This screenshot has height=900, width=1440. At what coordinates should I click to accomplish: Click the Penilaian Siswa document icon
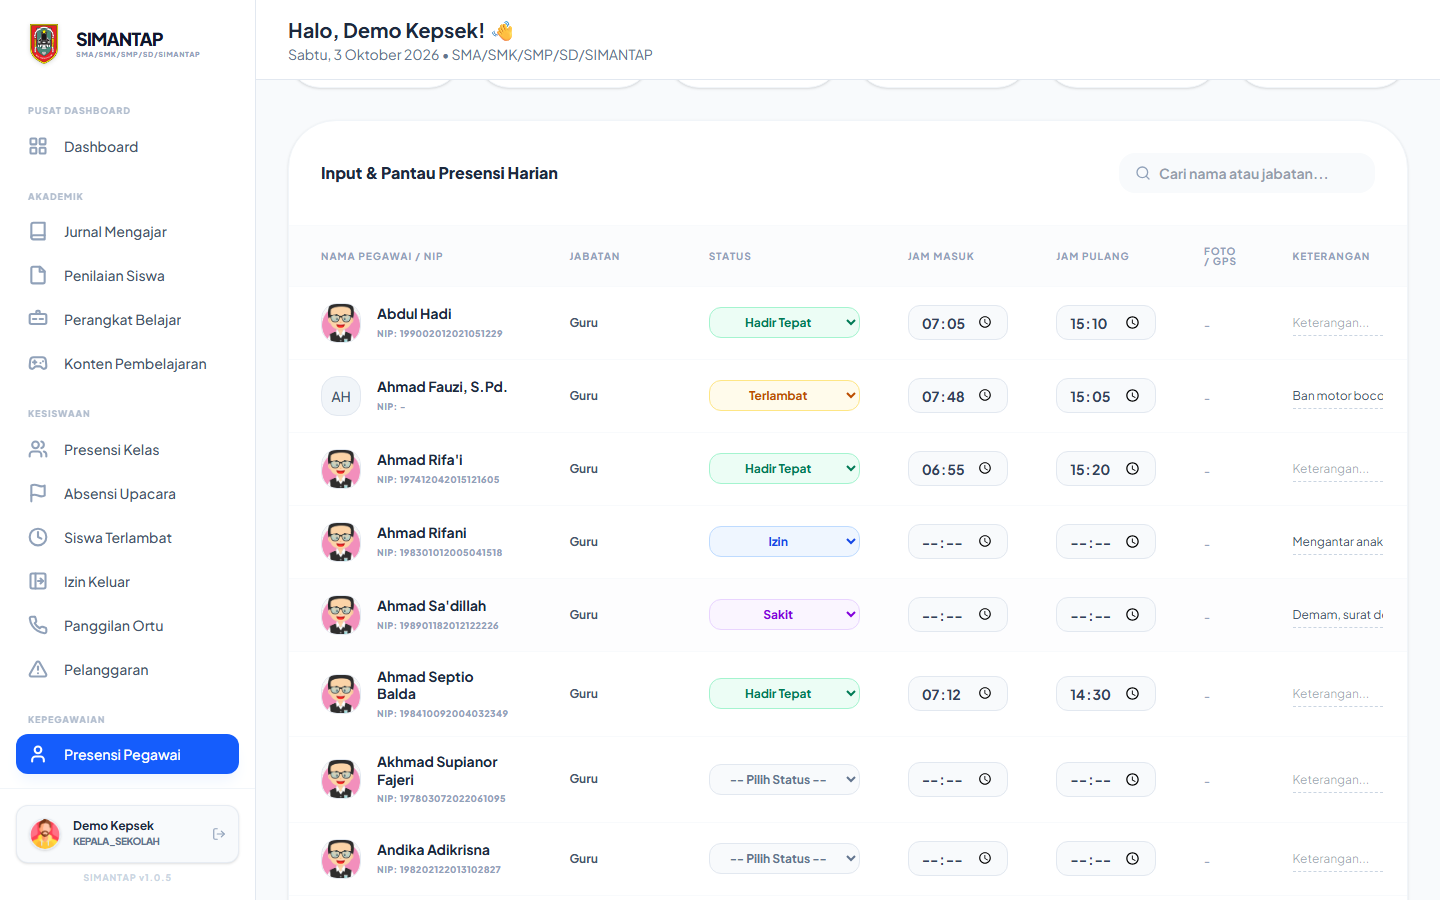(38, 275)
